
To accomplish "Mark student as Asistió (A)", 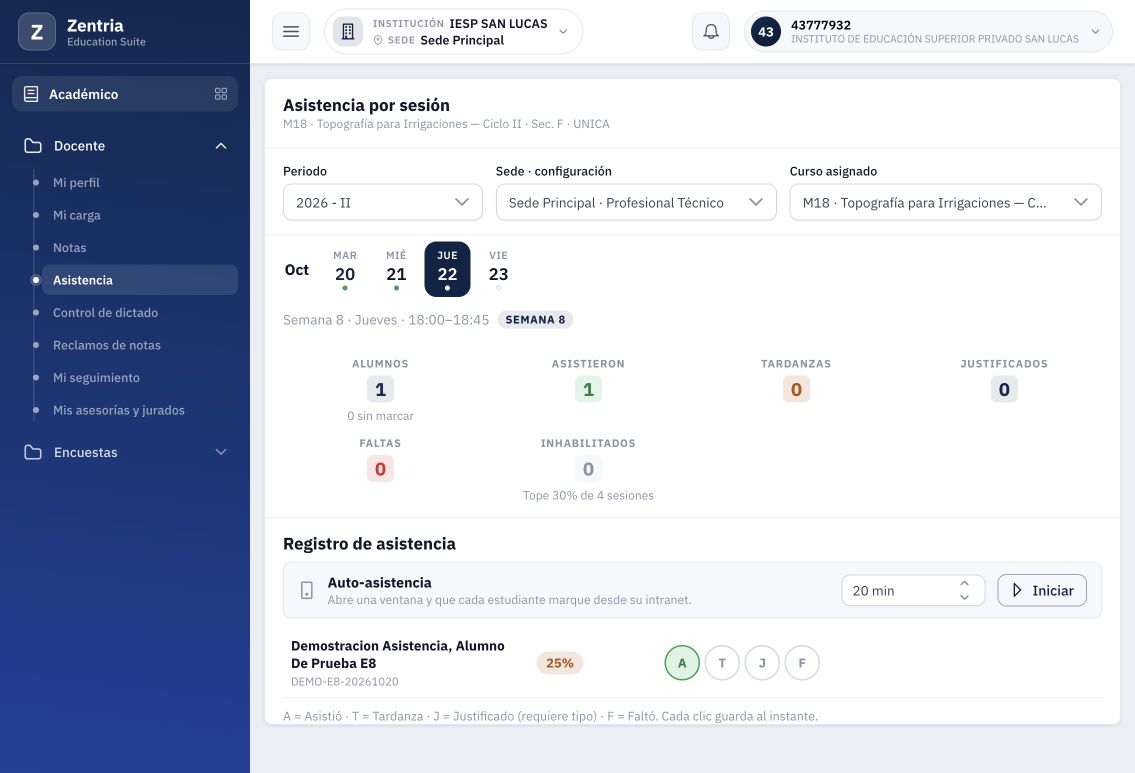I will (x=682, y=663).
